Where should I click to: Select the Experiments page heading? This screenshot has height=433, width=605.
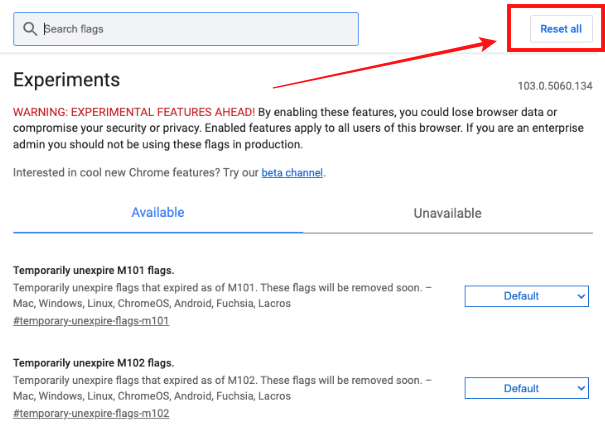click(66, 80)
